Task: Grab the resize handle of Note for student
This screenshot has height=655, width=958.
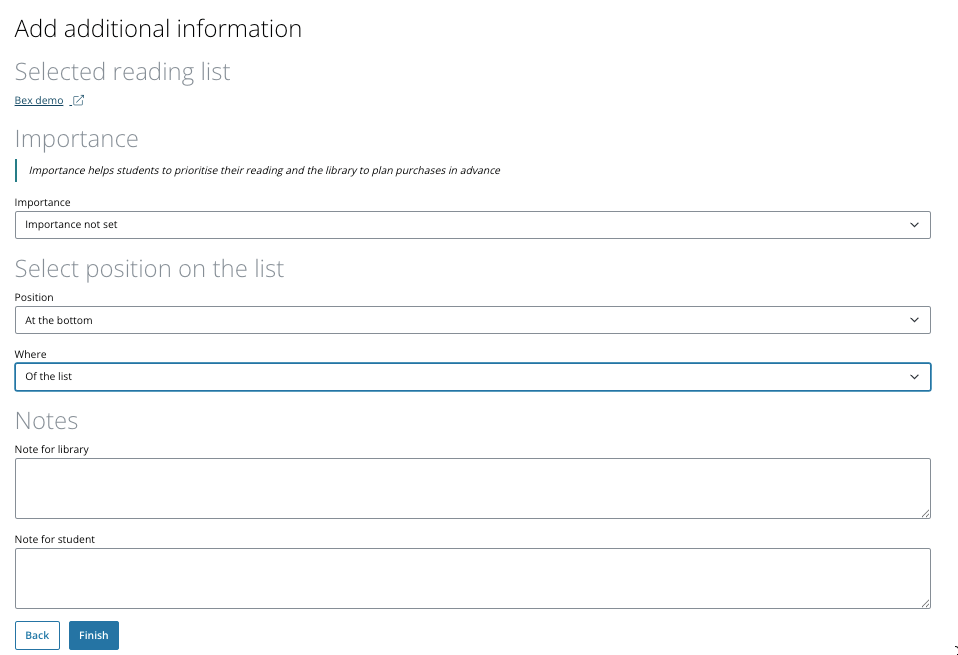Action: [925, 603]
